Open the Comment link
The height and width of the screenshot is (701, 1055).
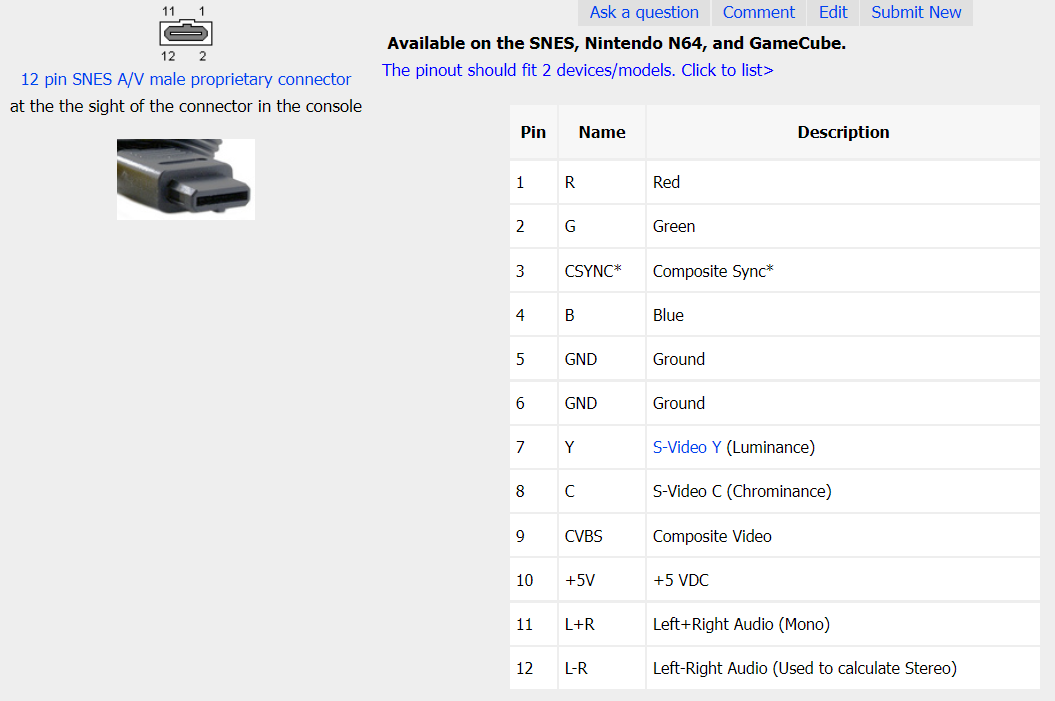pos(758,12)
